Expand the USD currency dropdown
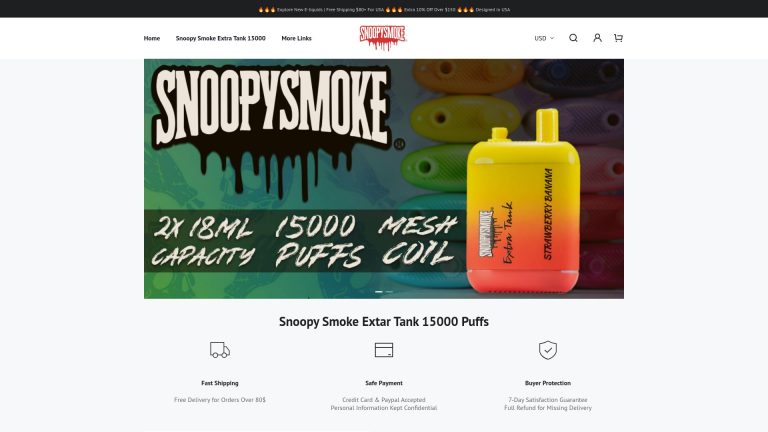Screen dimensions: 768x432 coord(544,38)
